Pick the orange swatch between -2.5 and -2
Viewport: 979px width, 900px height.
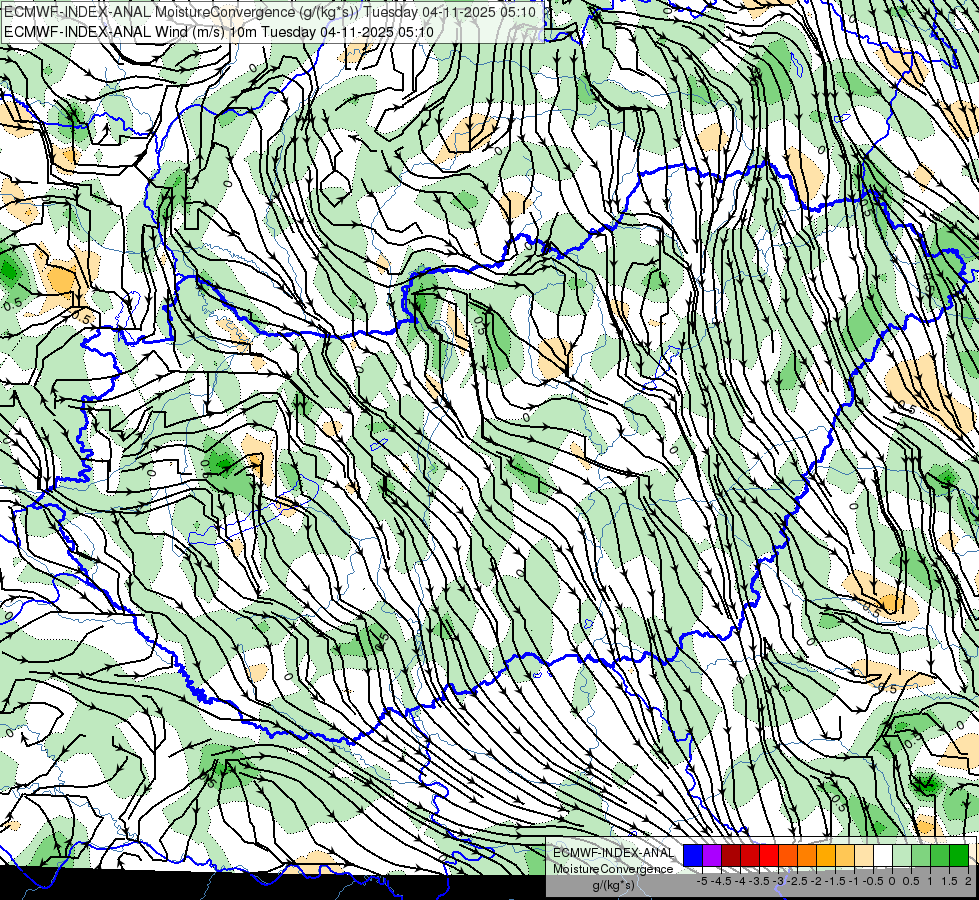pos(807,855)
